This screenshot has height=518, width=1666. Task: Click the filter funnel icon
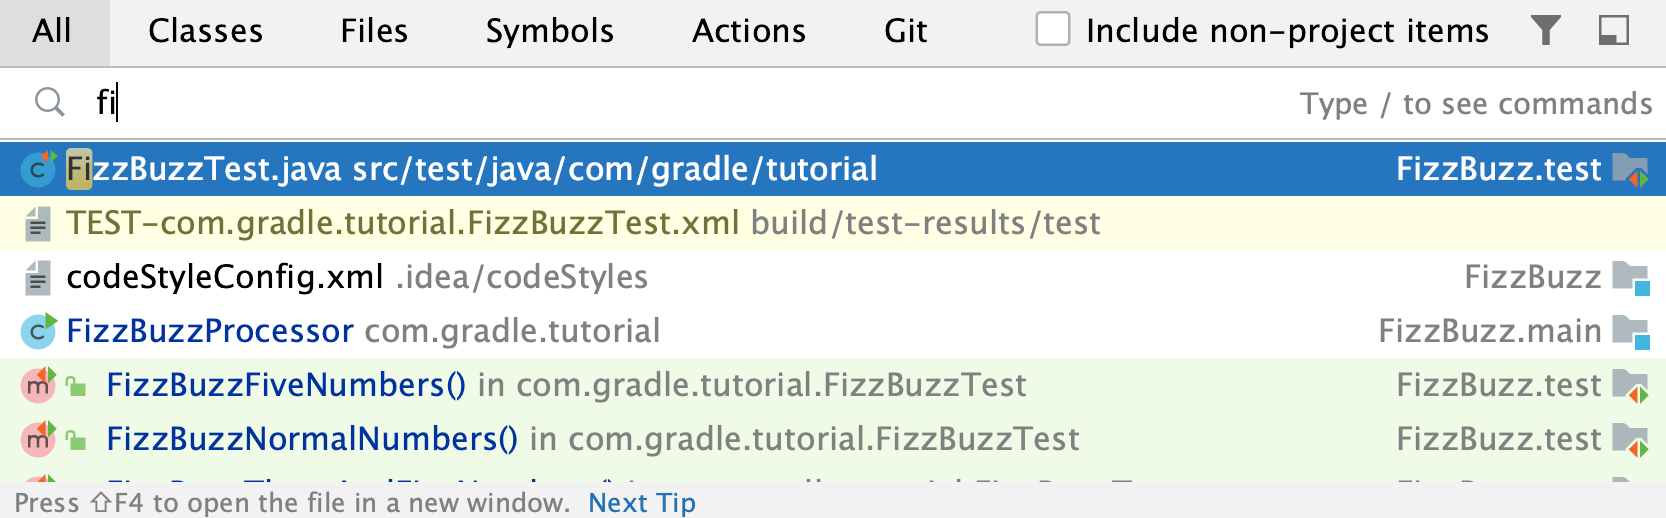pos(1546,31)
